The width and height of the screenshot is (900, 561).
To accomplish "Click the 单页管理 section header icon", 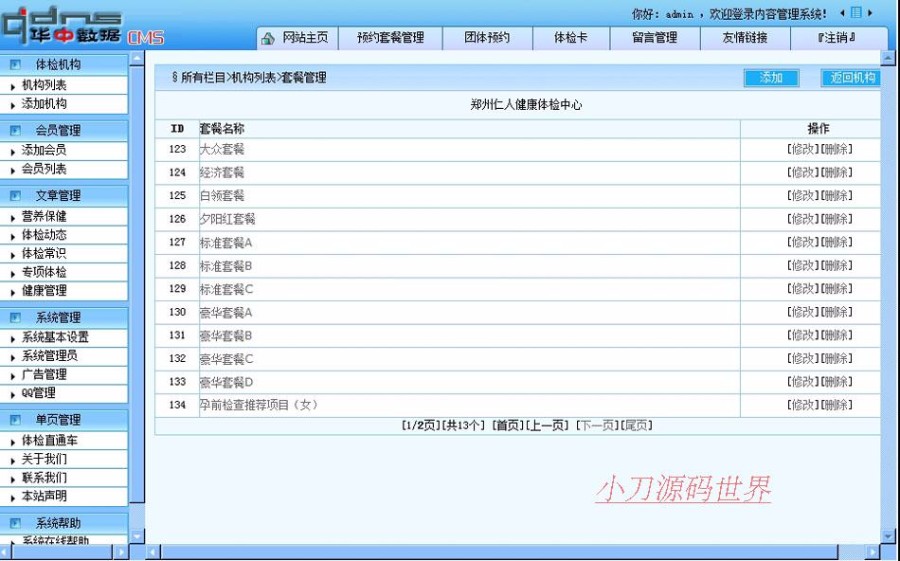I will click(15, 420).
